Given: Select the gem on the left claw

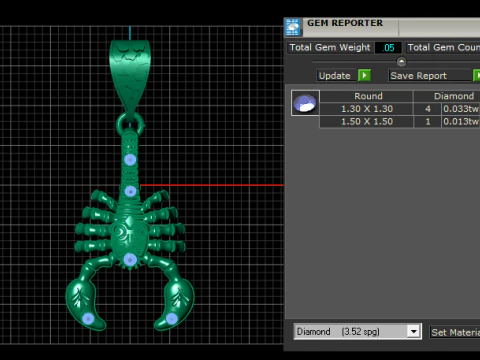Looking at the screenshot, I should tap(88, 319).
